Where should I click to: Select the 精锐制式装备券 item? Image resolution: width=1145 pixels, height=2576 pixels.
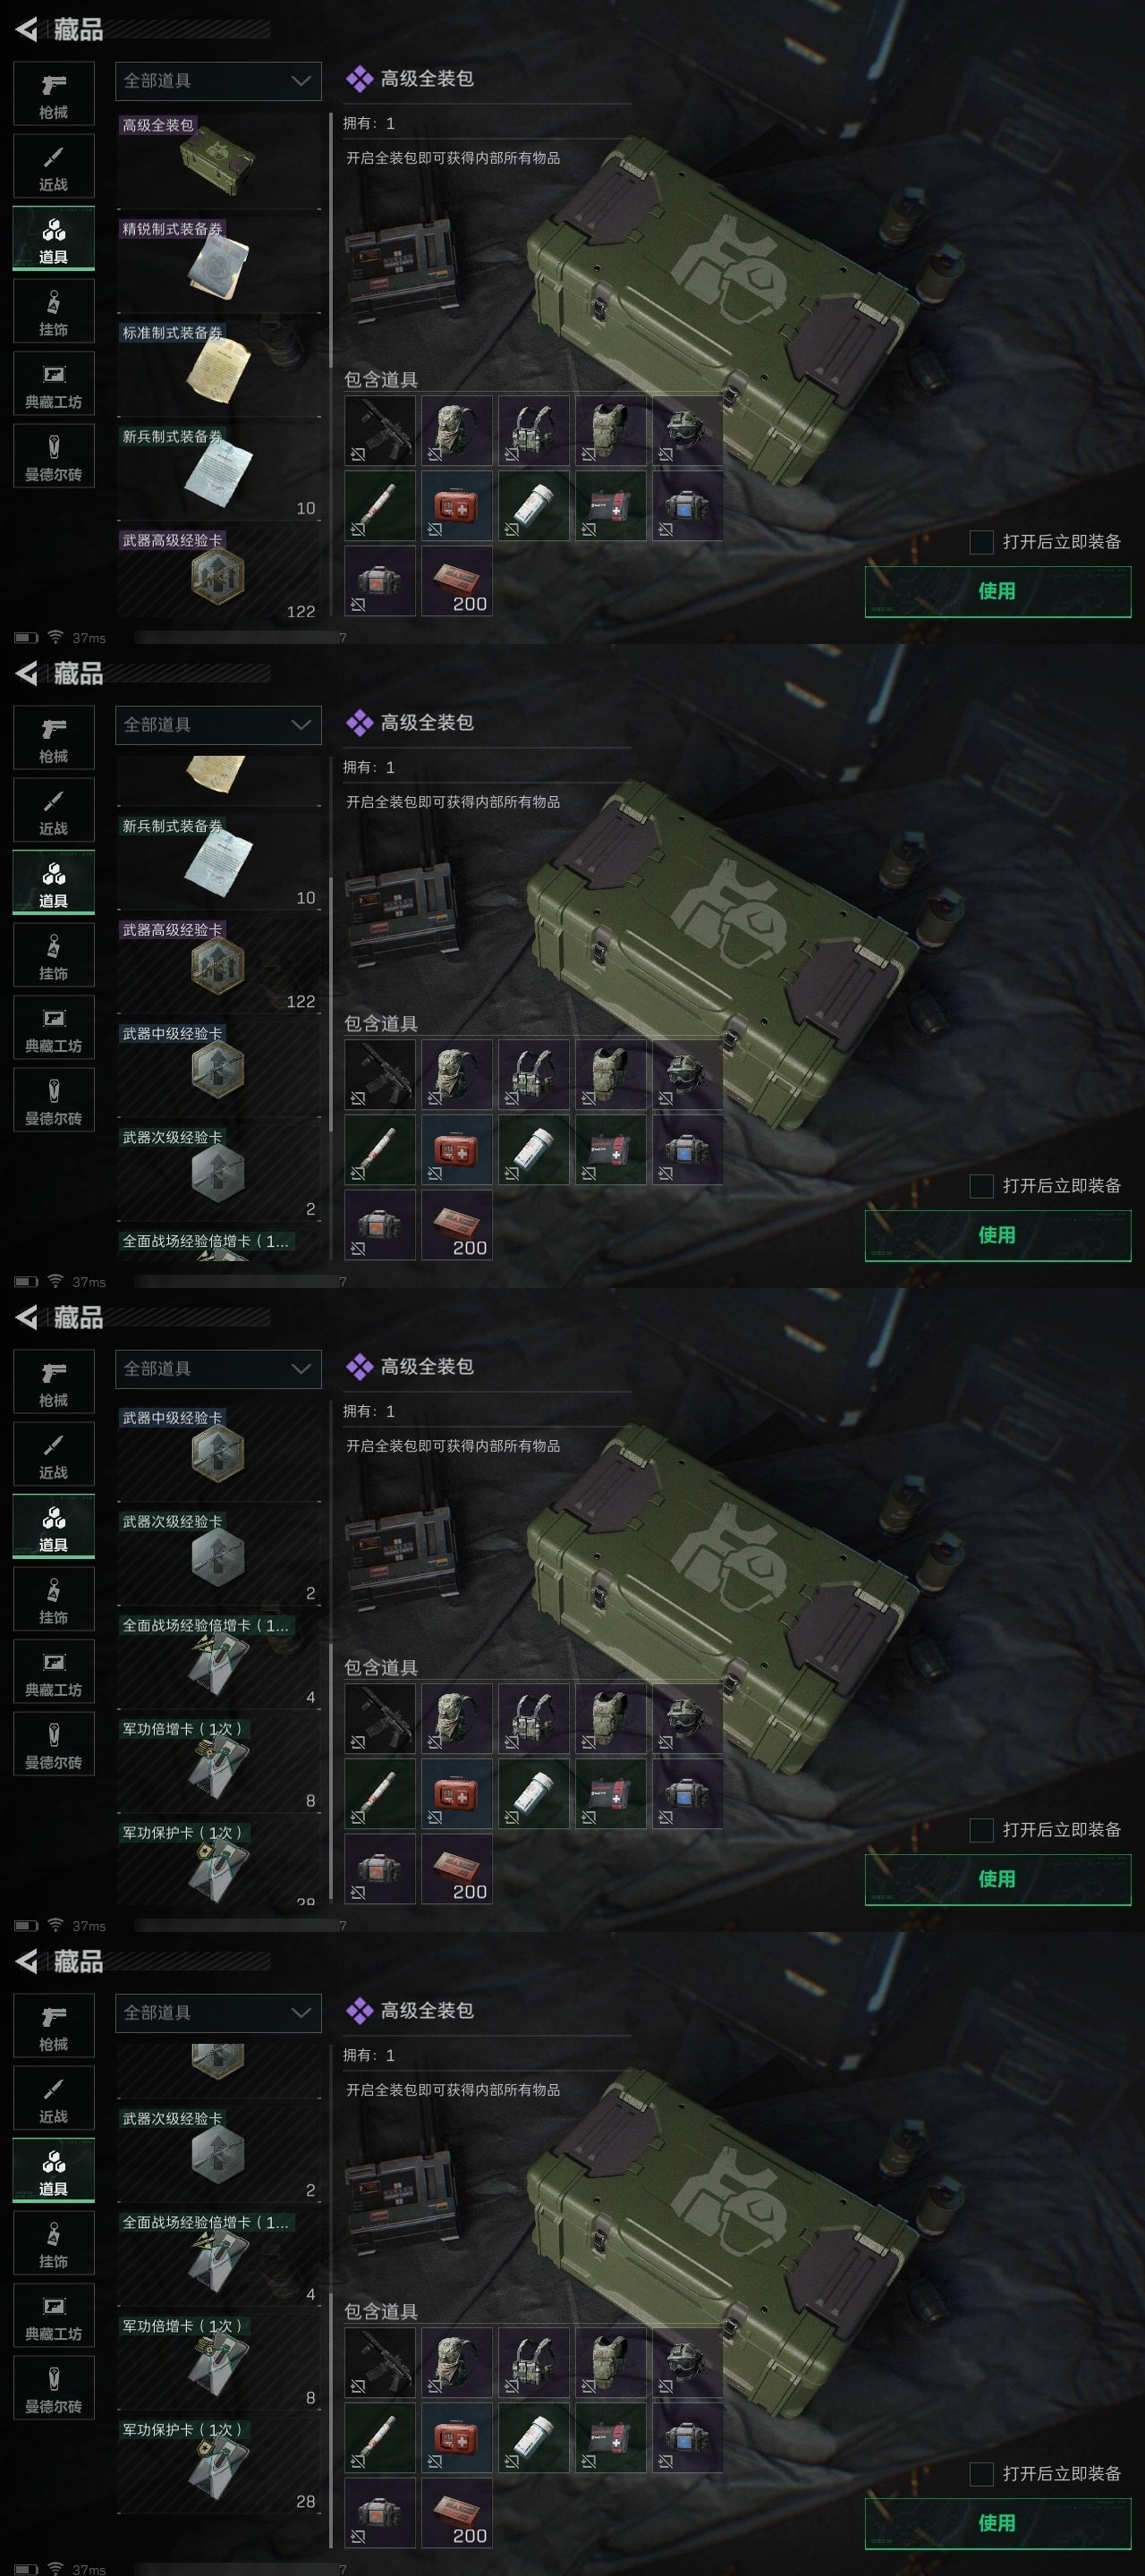point(218,263)
